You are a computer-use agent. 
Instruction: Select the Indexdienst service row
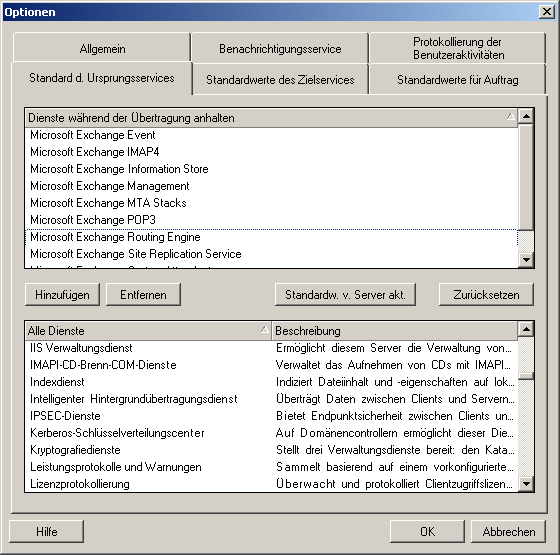click(x=271, y=382)
